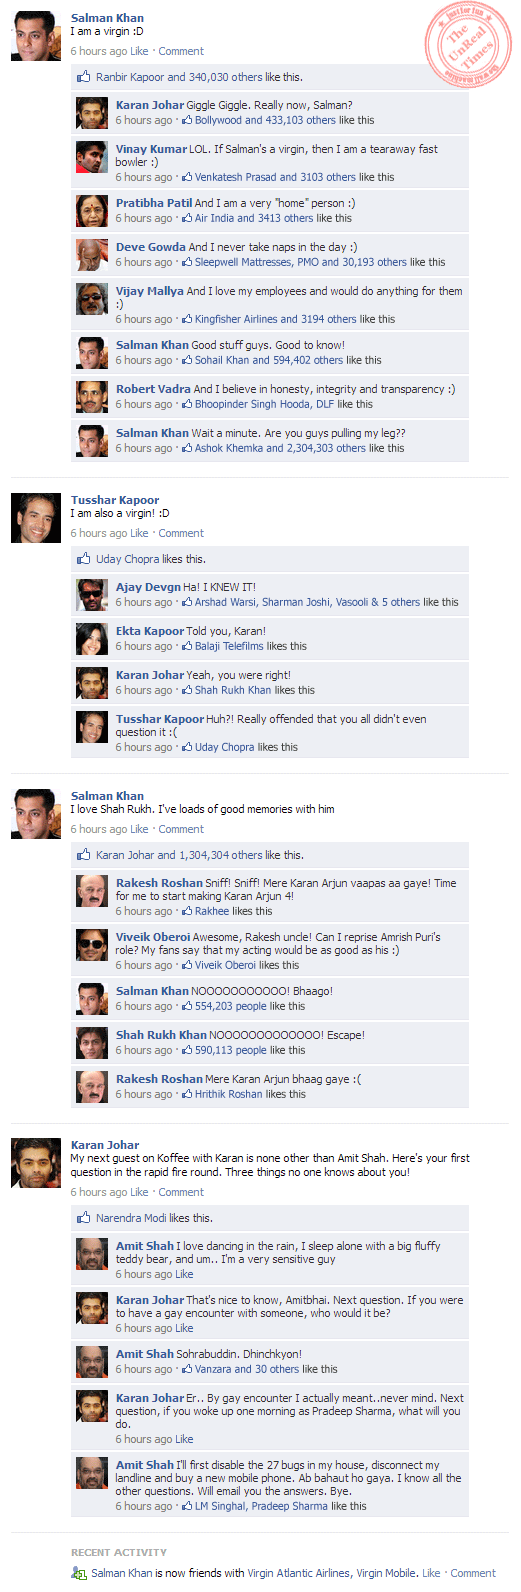
Task: Open Karan Johar's Koffee post profile photo
Action: tap(36, 1163)
